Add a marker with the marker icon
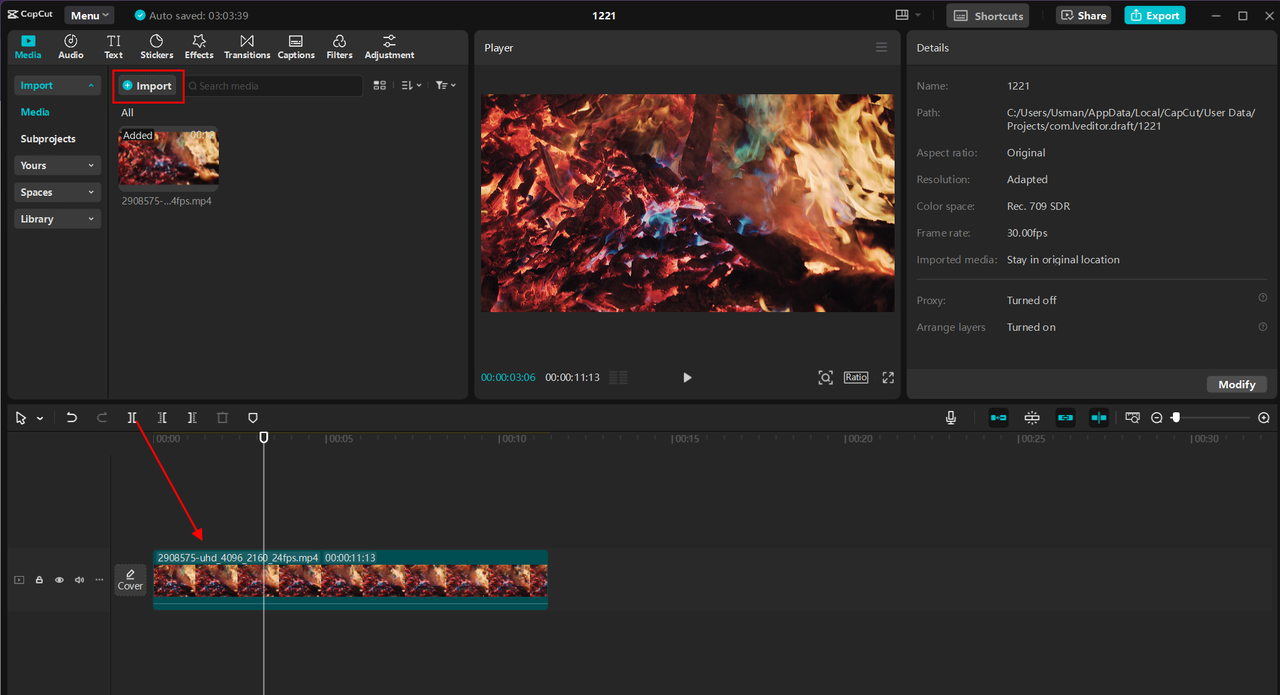 pyautogui.click(x=252, y=417)
